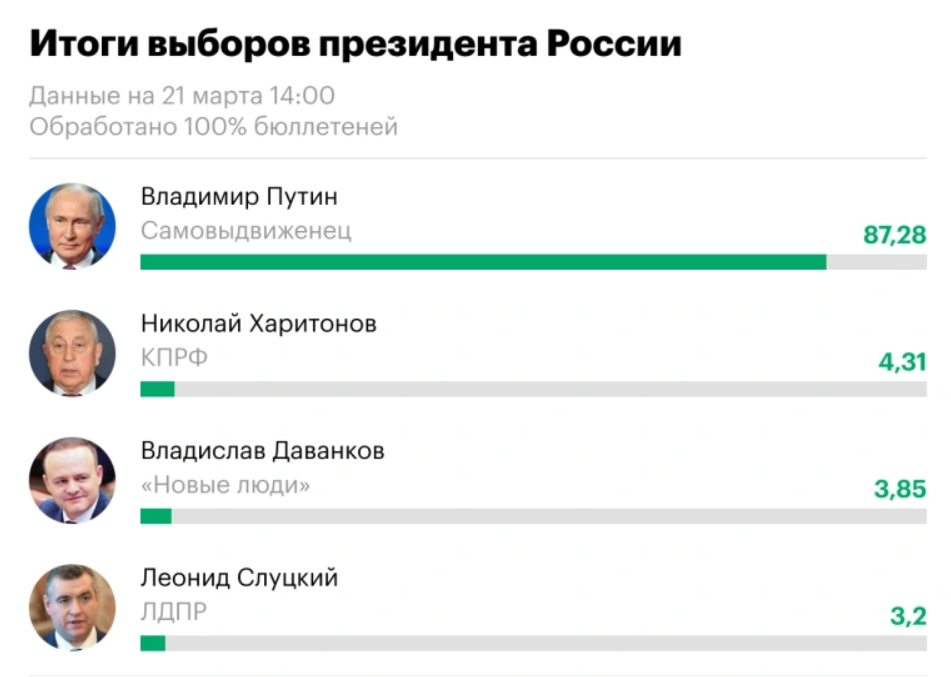
Task: Click the «Новые люди» party label
Action: pos(226,485)
